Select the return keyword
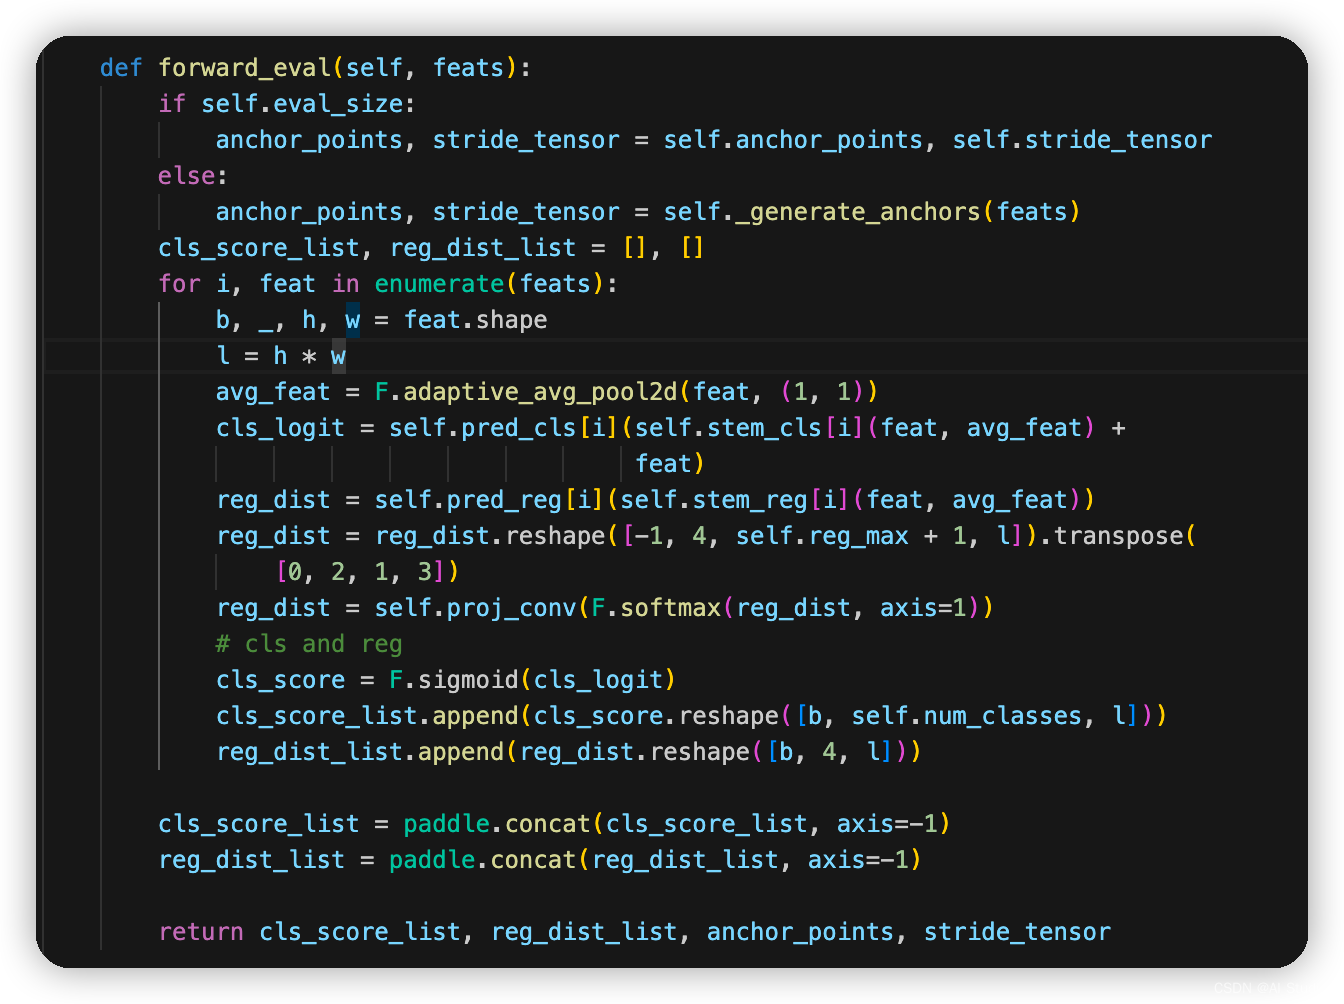1344x1004 pixels. [x=201, y=932]
